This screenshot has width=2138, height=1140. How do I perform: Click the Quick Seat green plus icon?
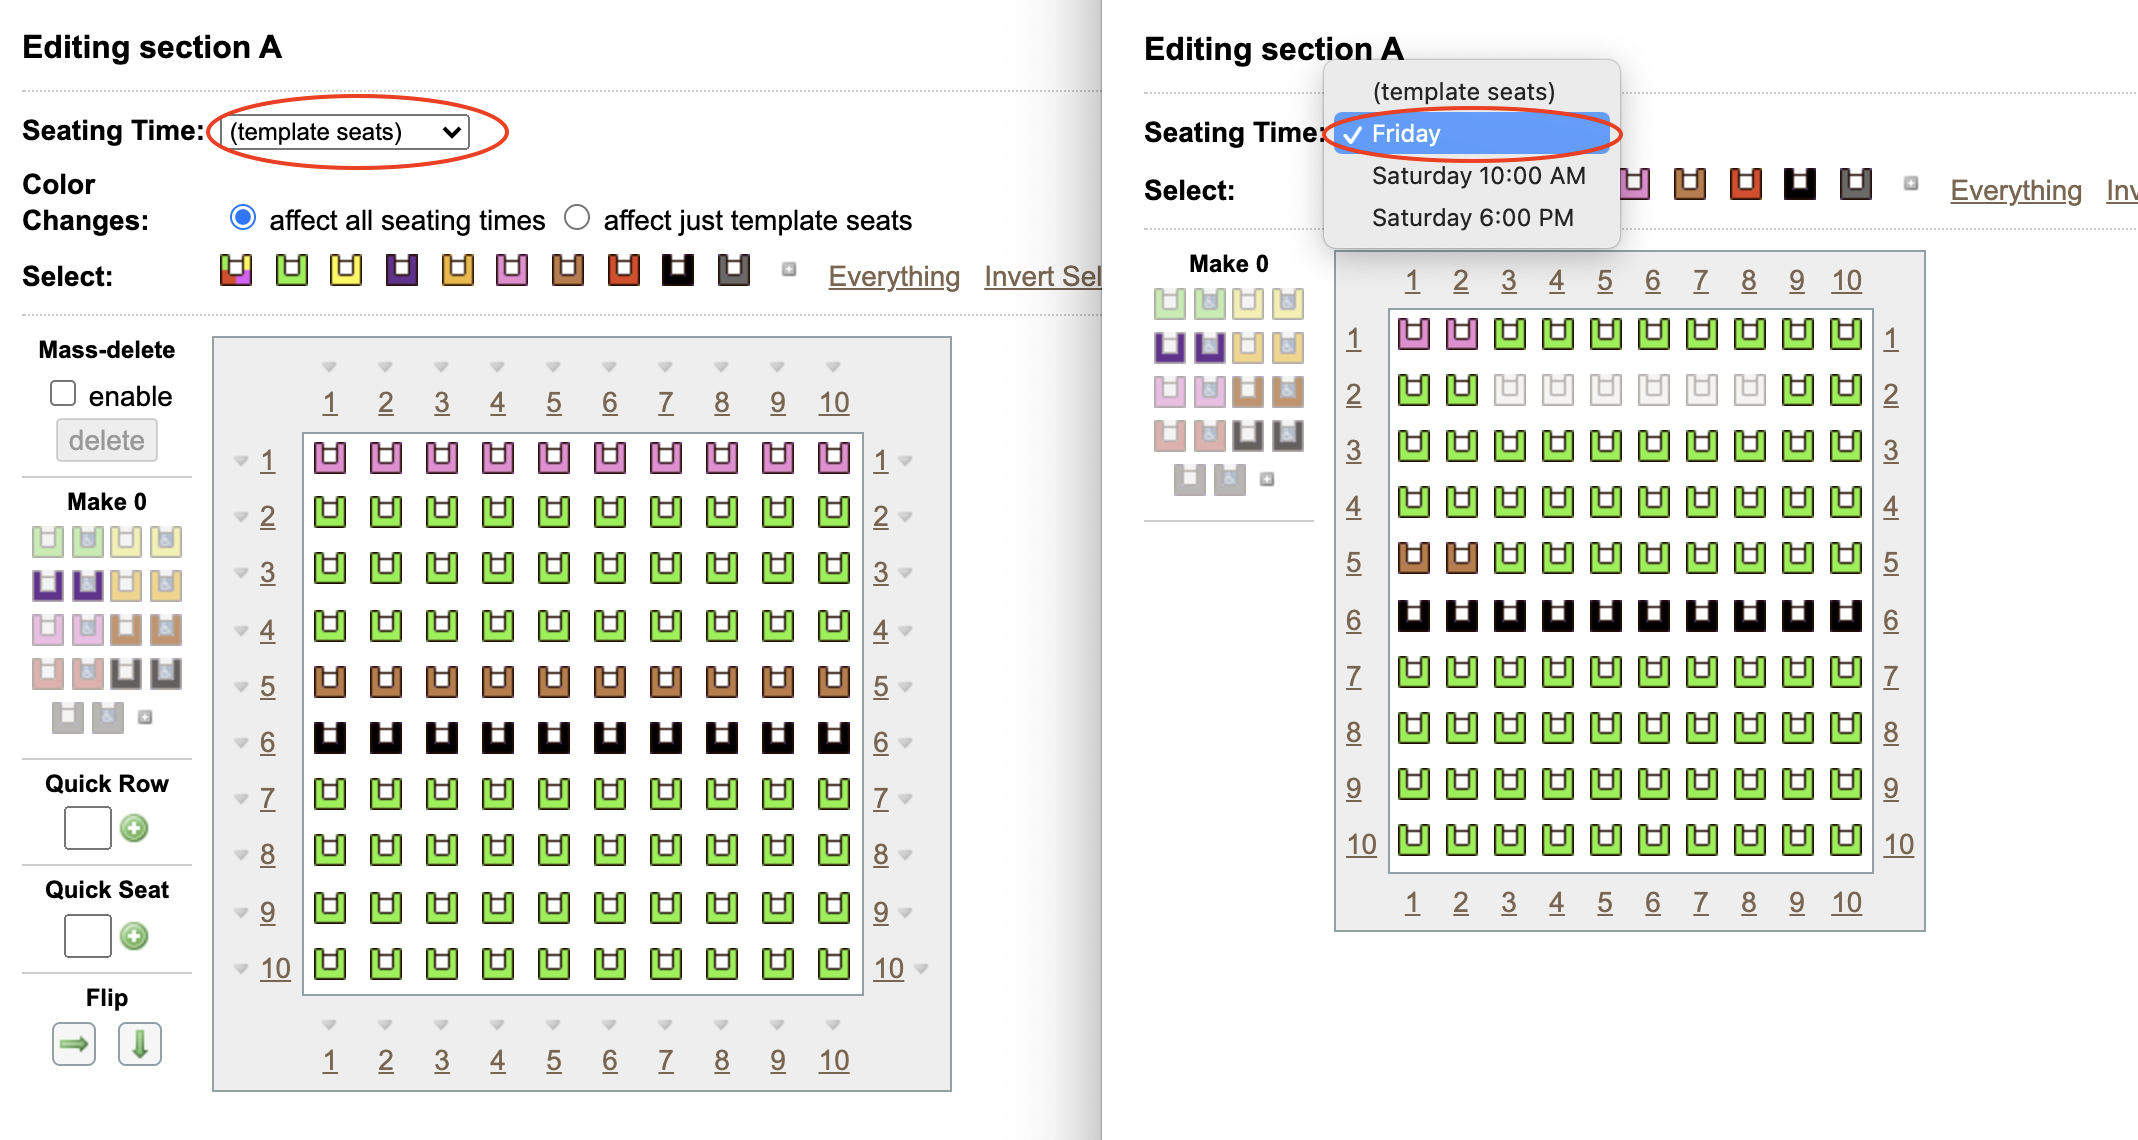tap(134, 936)
